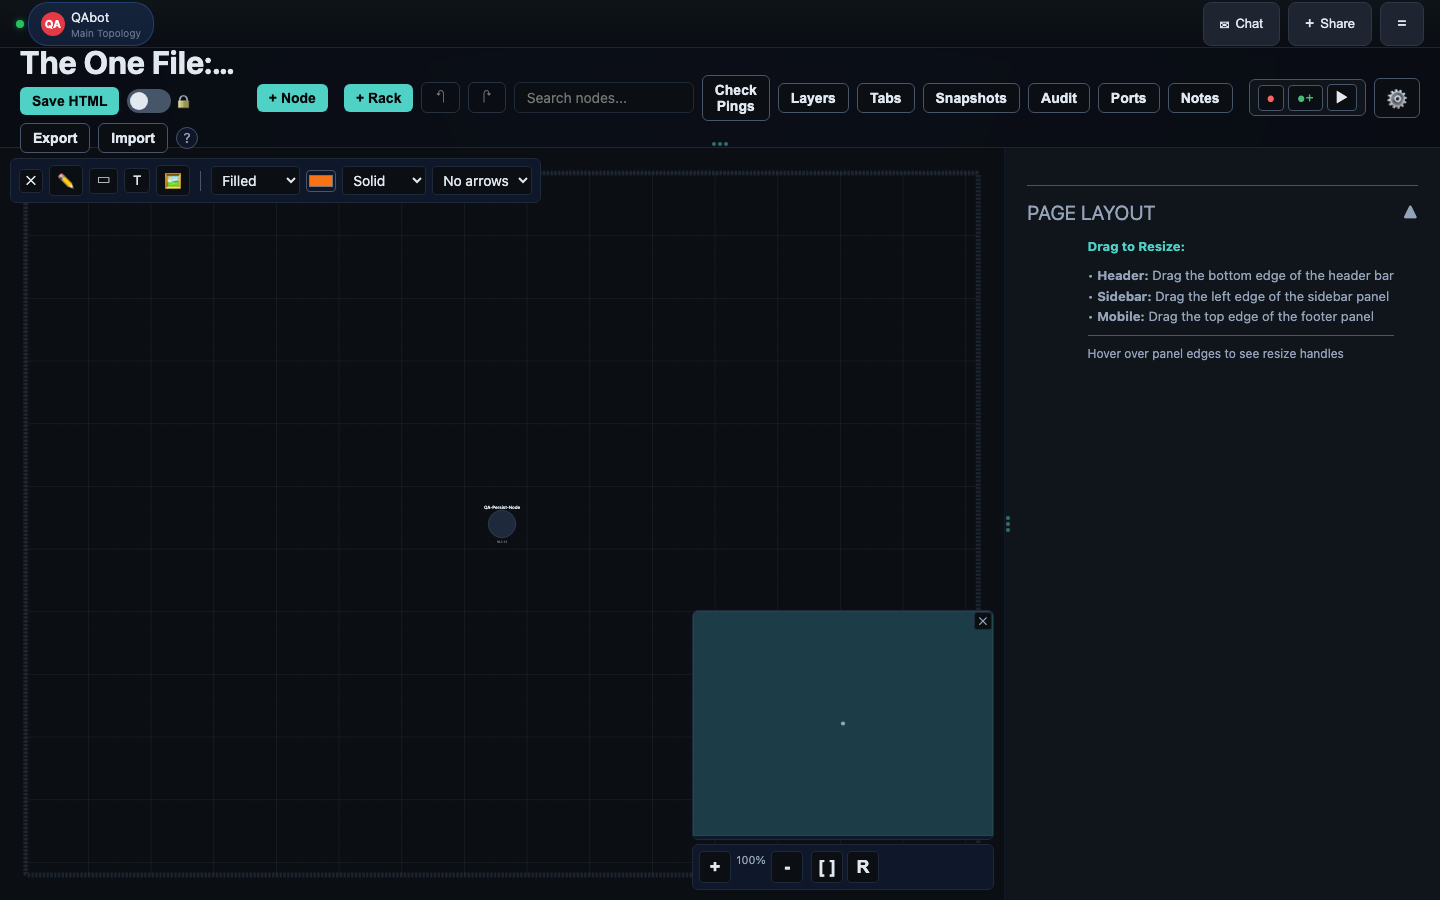Open the hamburger menu
The image size is (1440, 900).
pos(1402,24)
